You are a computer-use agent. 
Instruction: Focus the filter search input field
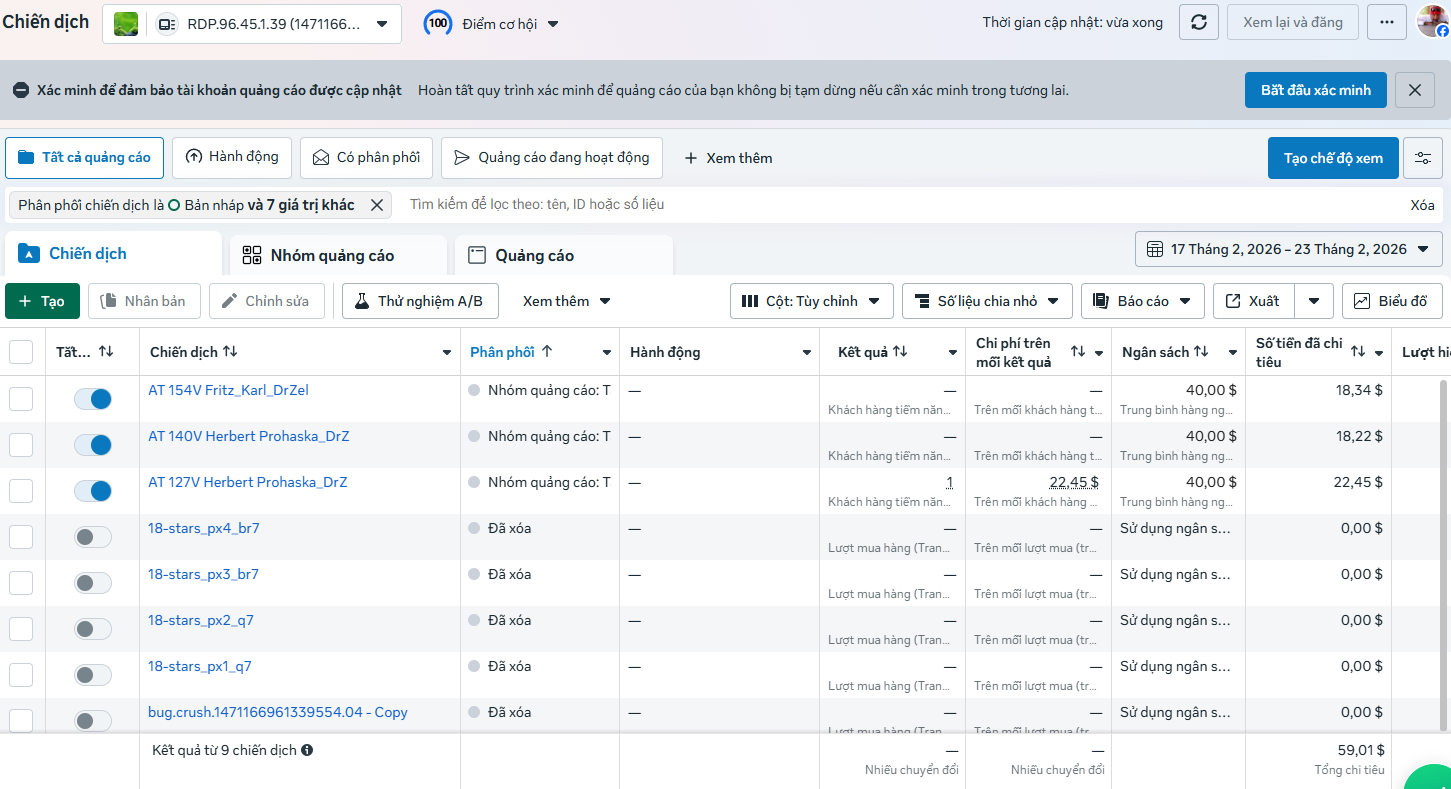tap(900, 205)
